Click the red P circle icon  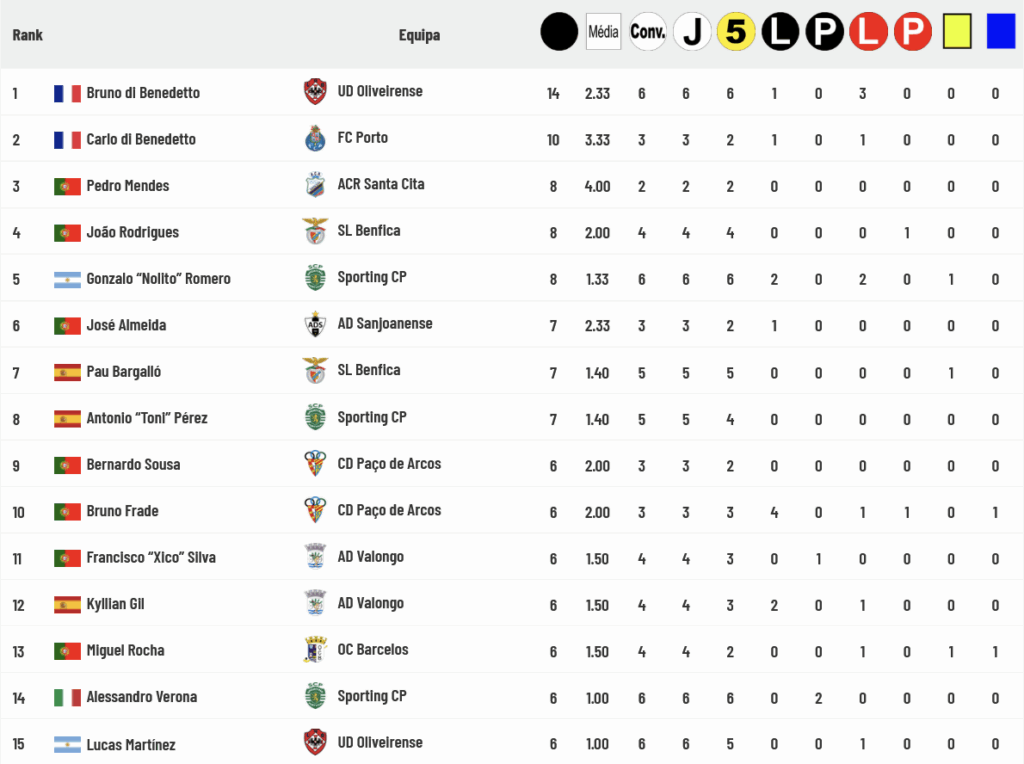point(913,31)
